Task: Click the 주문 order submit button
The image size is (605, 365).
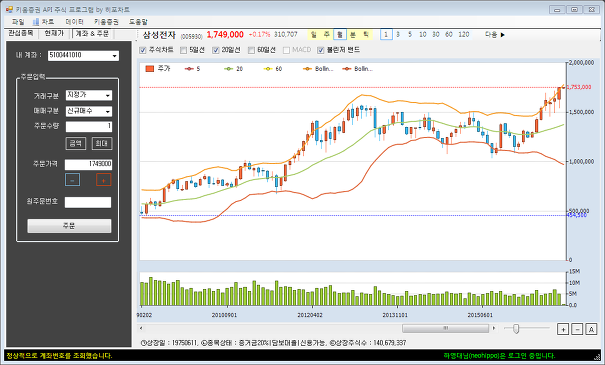Action: click(x=69, y=226)
